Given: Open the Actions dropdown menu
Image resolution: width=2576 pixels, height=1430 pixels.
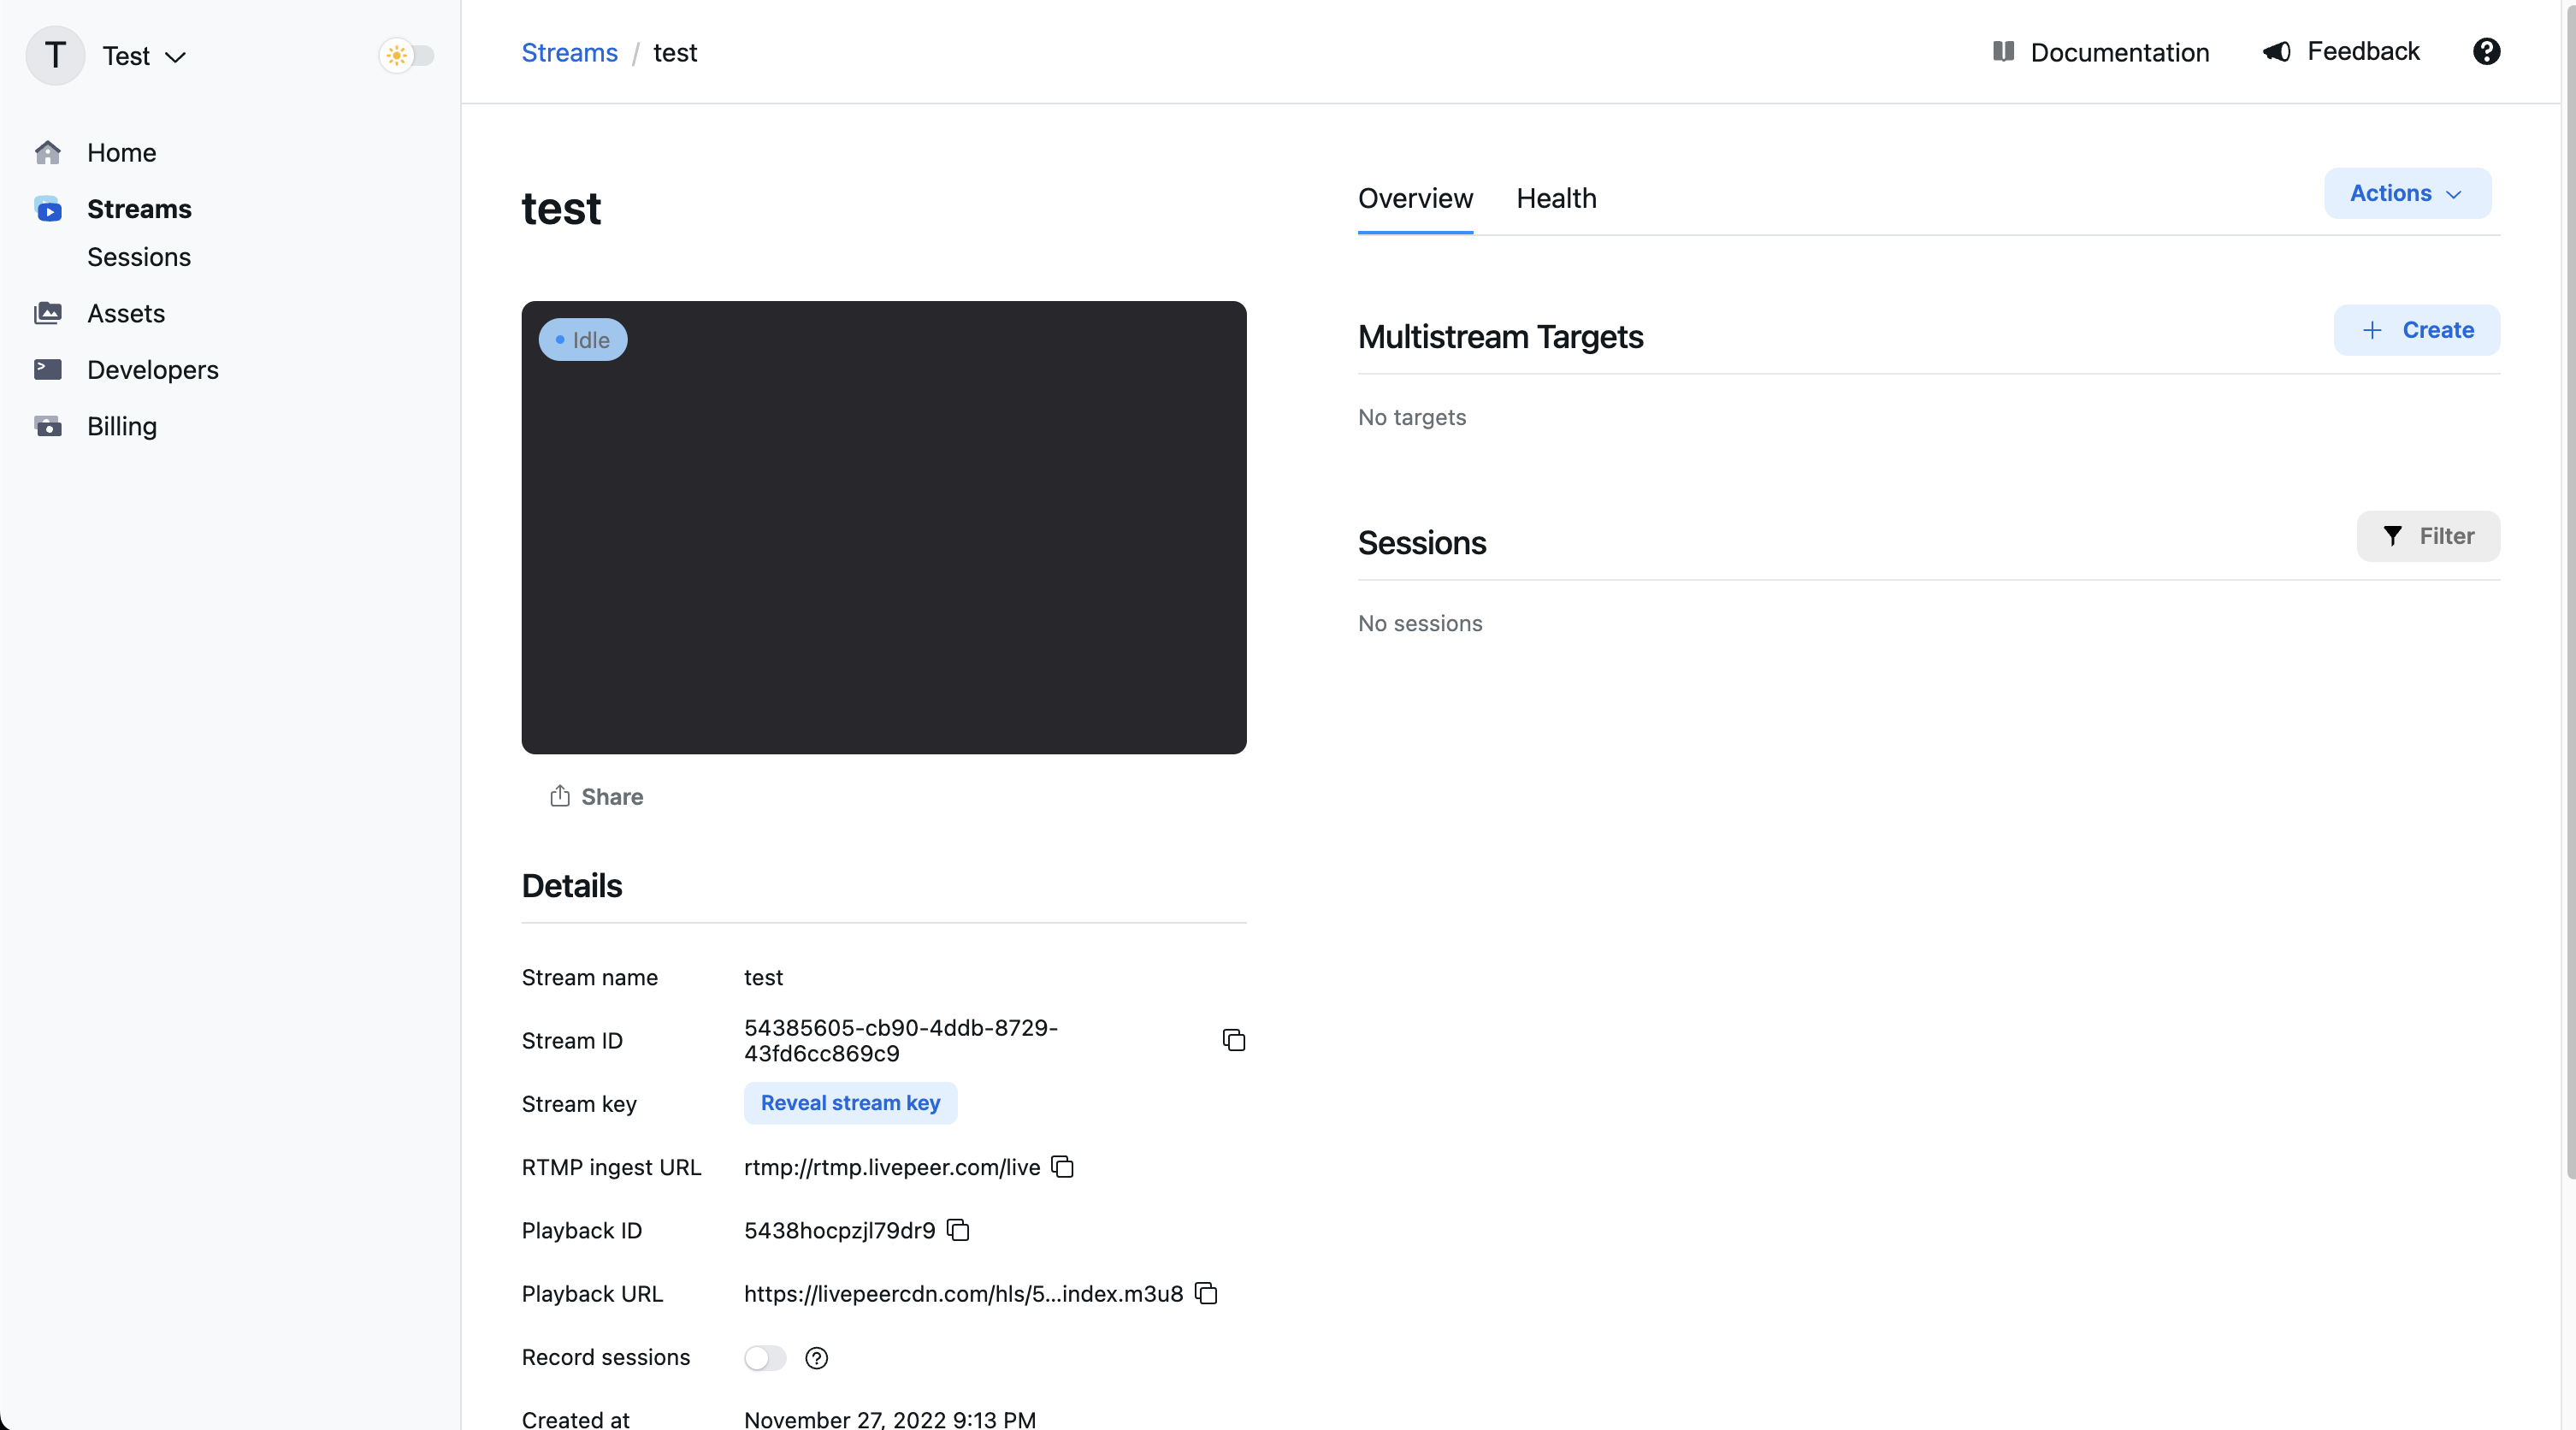Looking at the screenshot, I should (2407, 193).
